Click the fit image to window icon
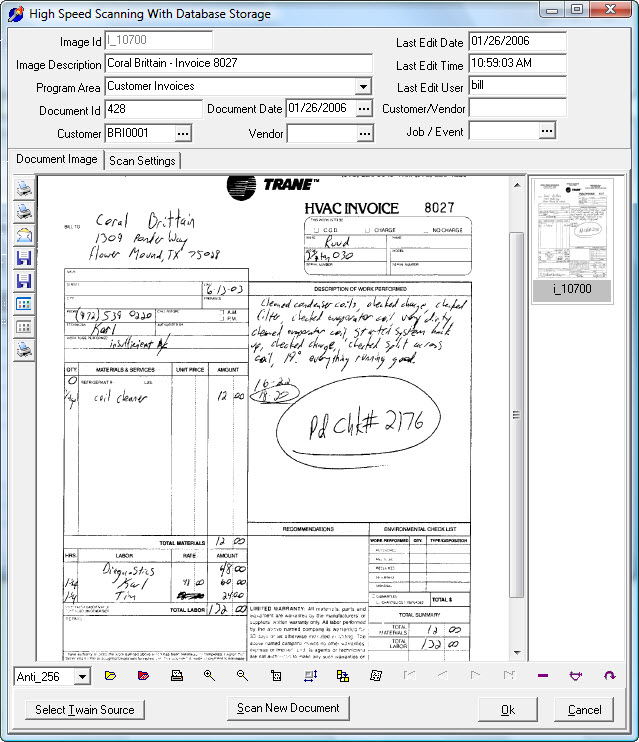The height and width of the screenshot is (742, 639). click(276, 676)
